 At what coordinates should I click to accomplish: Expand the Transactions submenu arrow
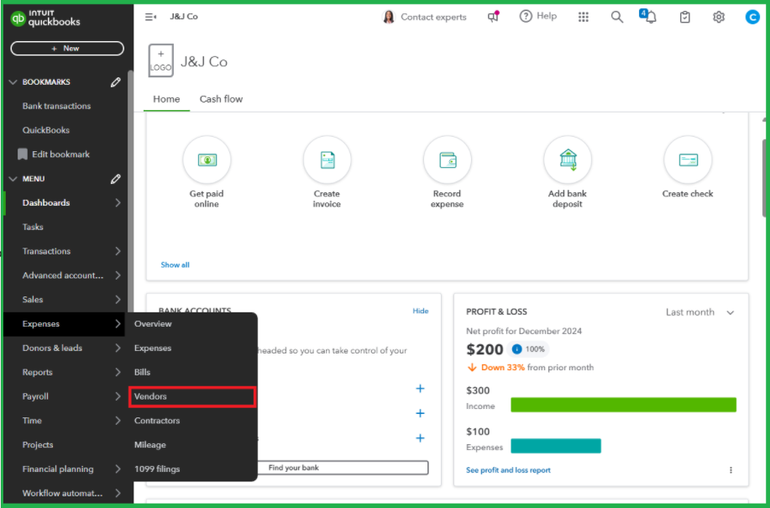[x=118, y=251]
